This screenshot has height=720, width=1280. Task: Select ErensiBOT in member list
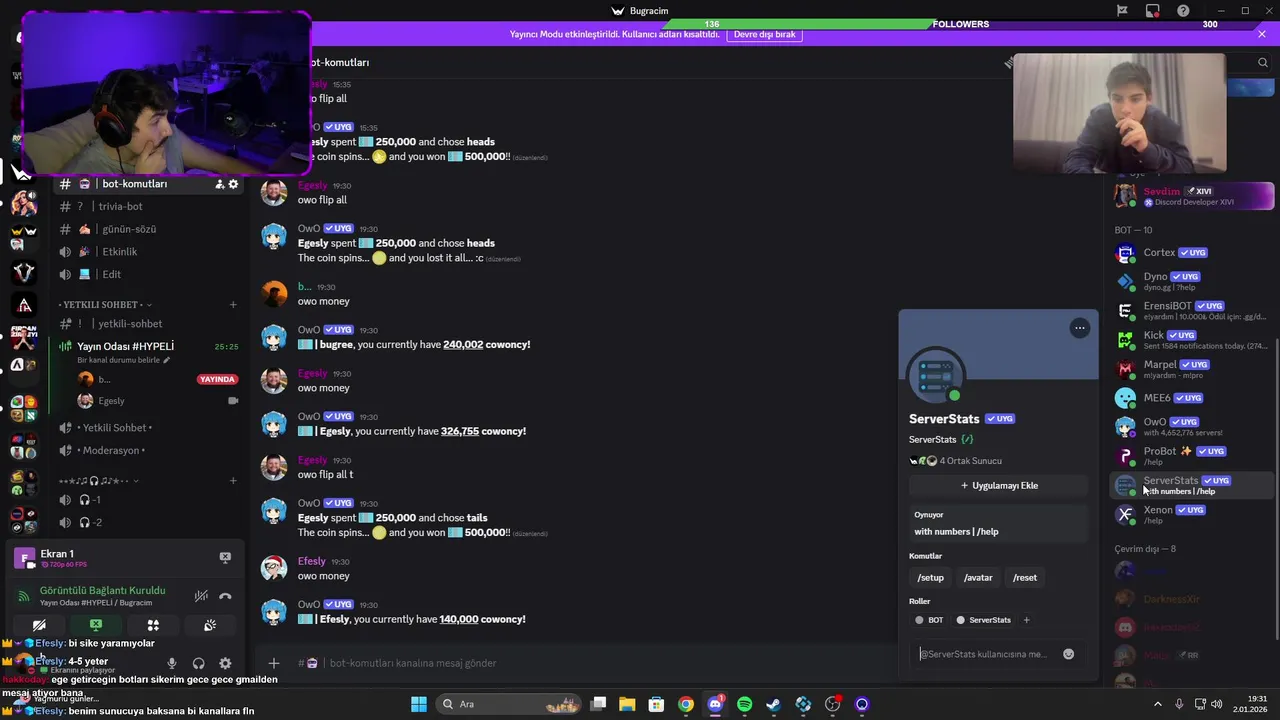tap(1190, 311)
